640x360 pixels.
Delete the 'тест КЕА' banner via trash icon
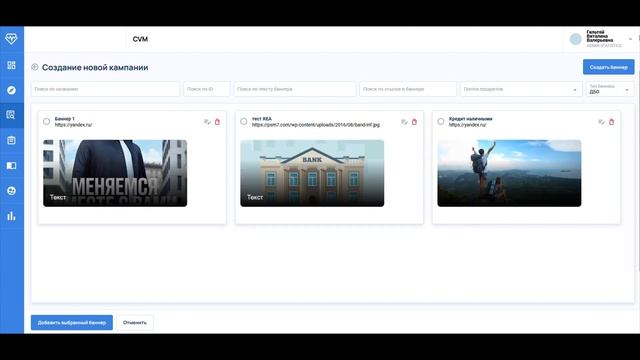click(x=414, y=122)
